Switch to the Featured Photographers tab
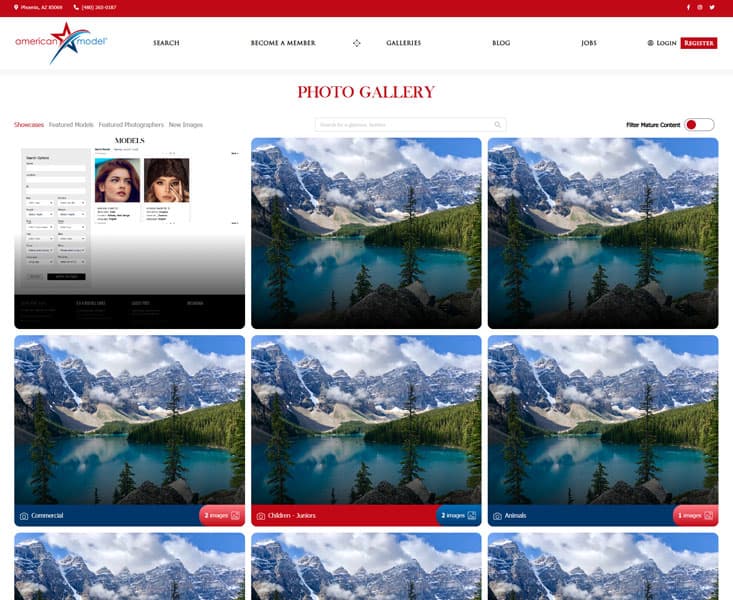 coord(131,125)
